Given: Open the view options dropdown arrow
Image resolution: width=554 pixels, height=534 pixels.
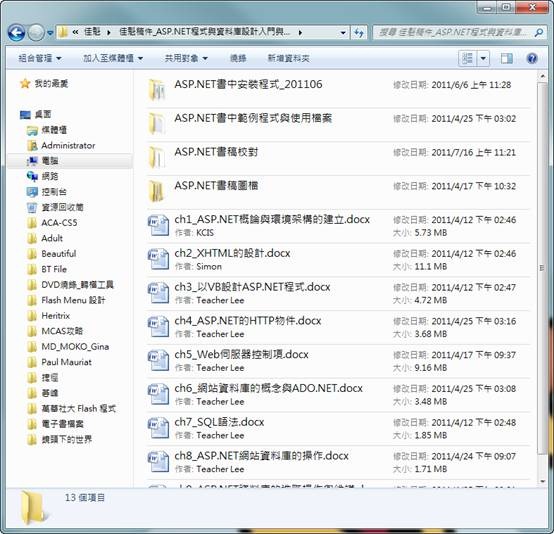Looking at the screenshot, I should coord(483,58).
